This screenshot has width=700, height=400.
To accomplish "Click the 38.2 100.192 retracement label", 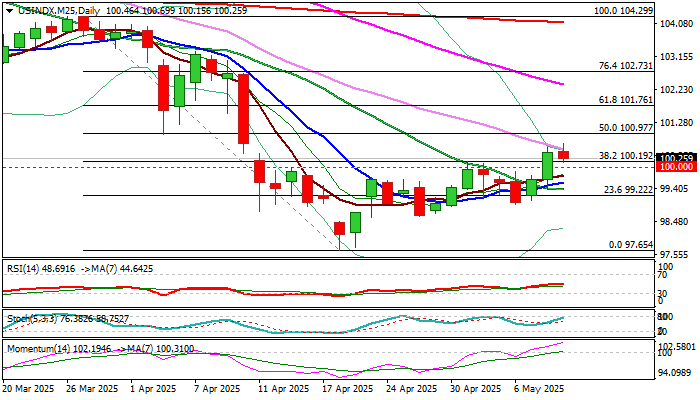I will pyautogui.click(x=625, y=155).
